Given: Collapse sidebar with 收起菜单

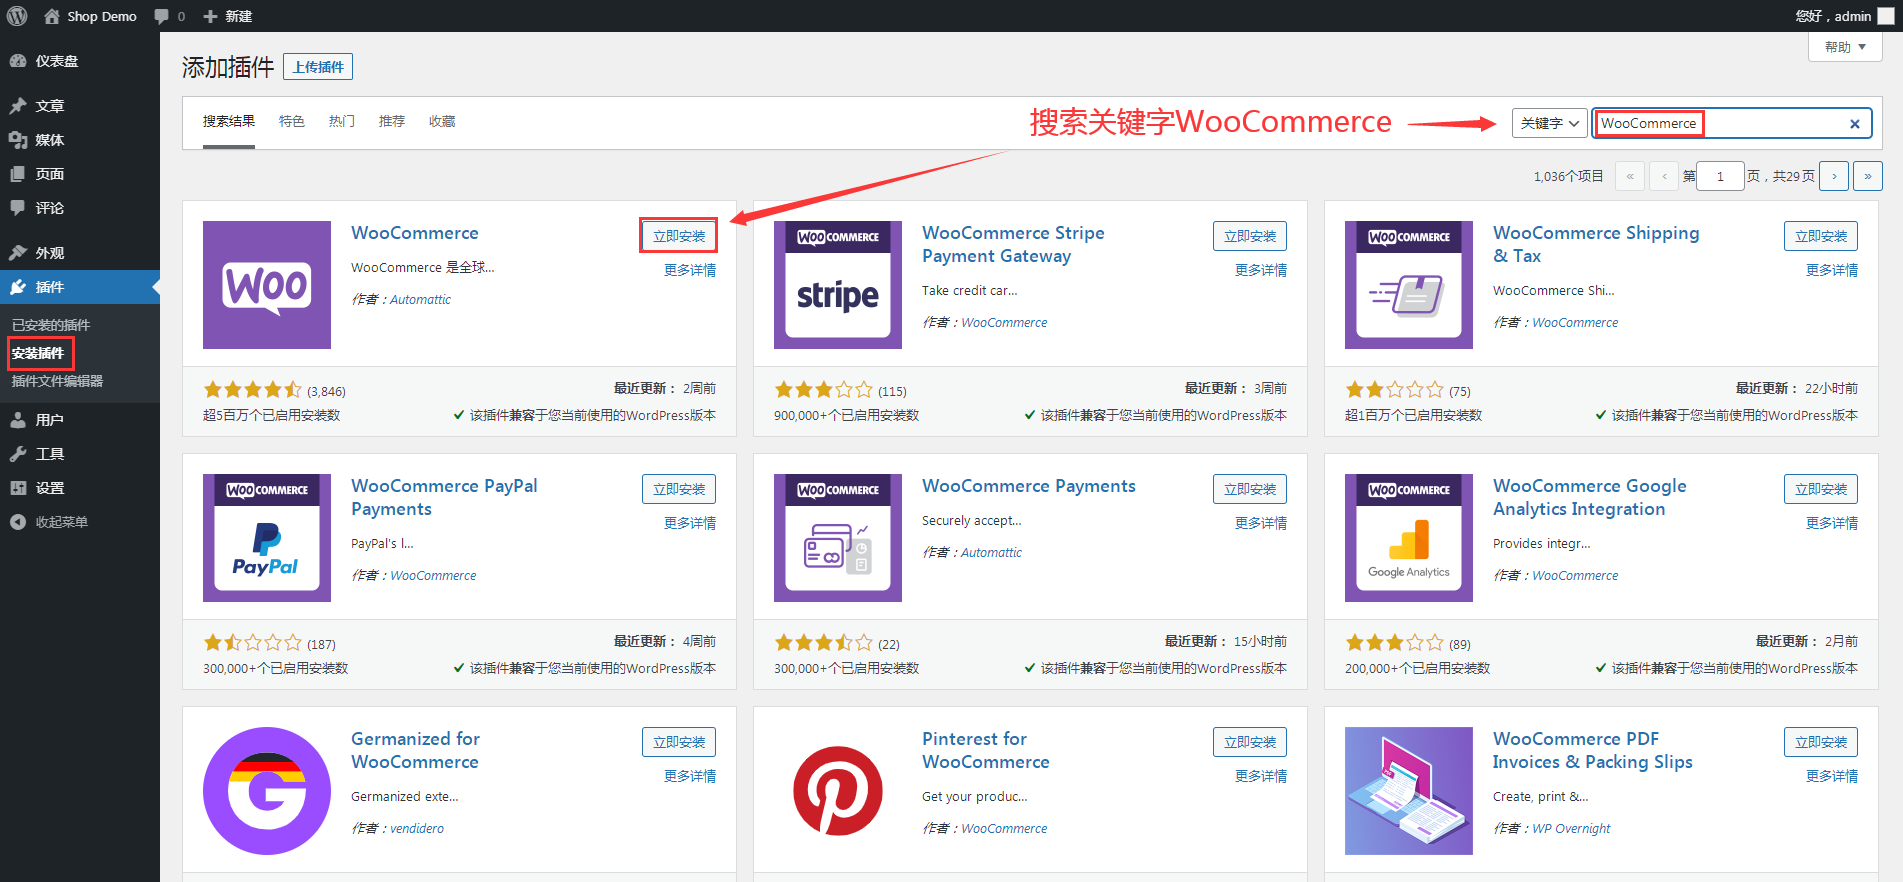Looking at the screenshot, I should point(80,522).
